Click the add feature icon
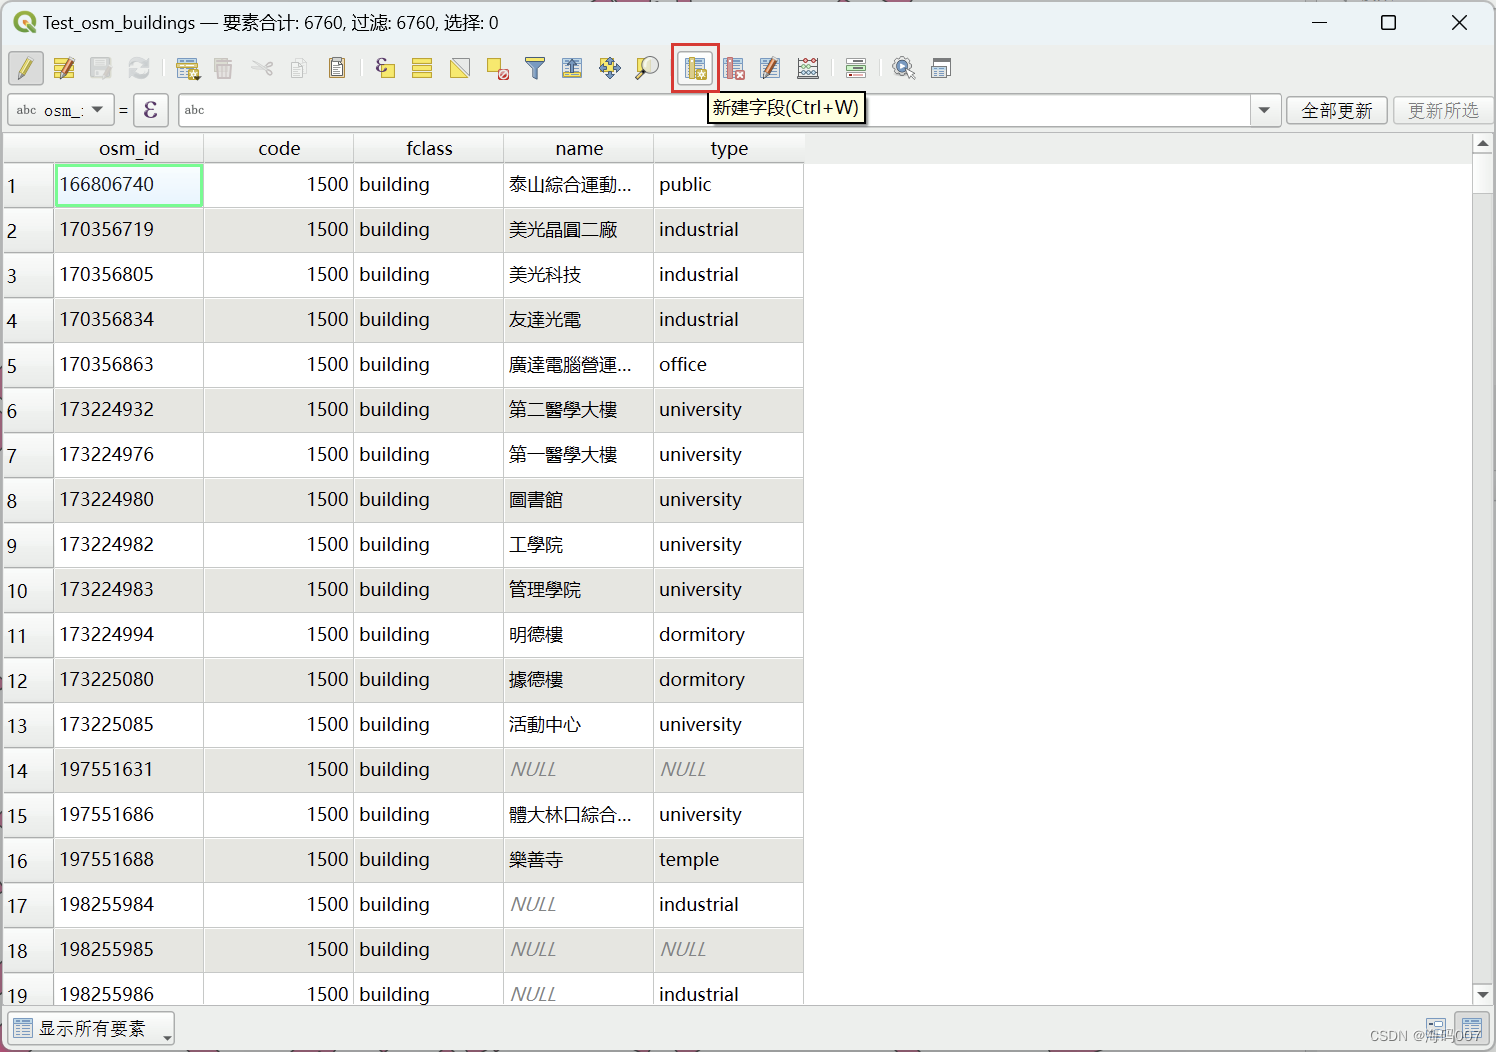Image resolution: width=1496 pixels, height=1052 pixels. (187, 68)
